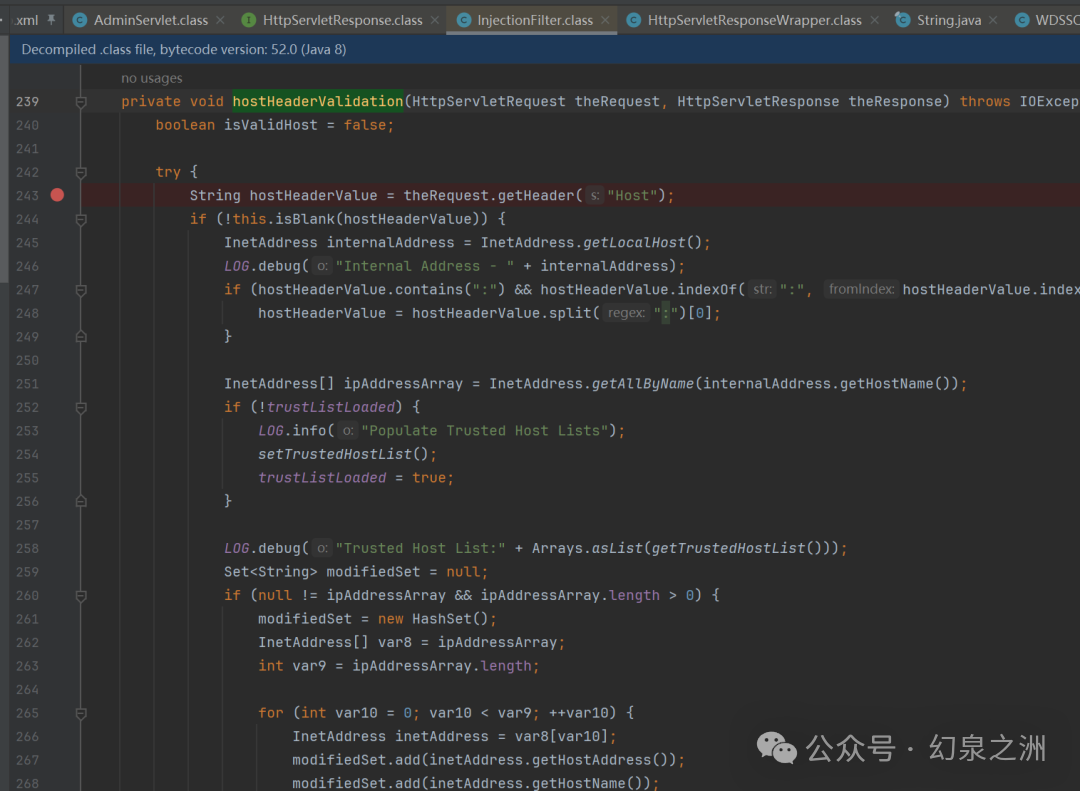Click the "regex:" parameter hint on line 248
This screenshot has height=791, width=1080.
[x=626, y=313]
